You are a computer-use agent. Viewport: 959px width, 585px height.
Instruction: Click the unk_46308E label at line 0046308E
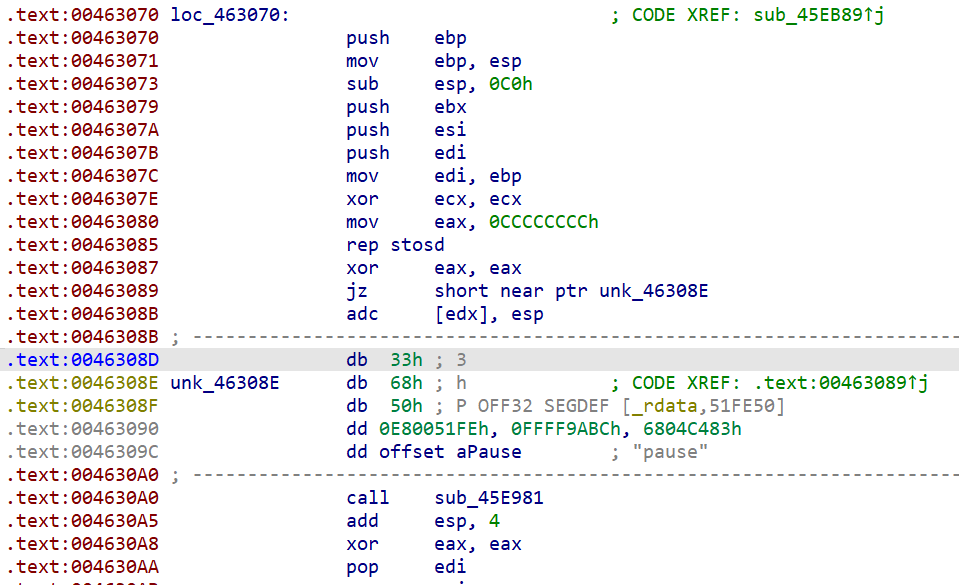(x=225, y=383)
